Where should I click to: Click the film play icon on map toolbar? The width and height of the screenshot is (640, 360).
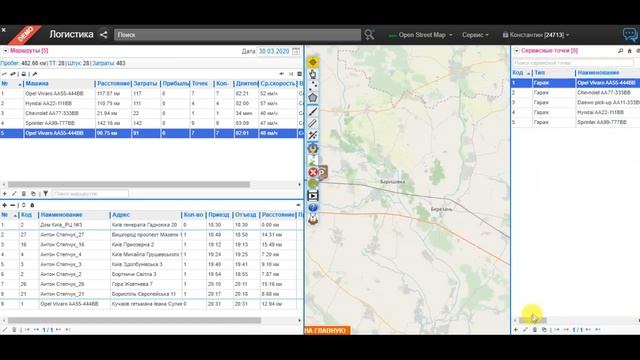[313, 196]
